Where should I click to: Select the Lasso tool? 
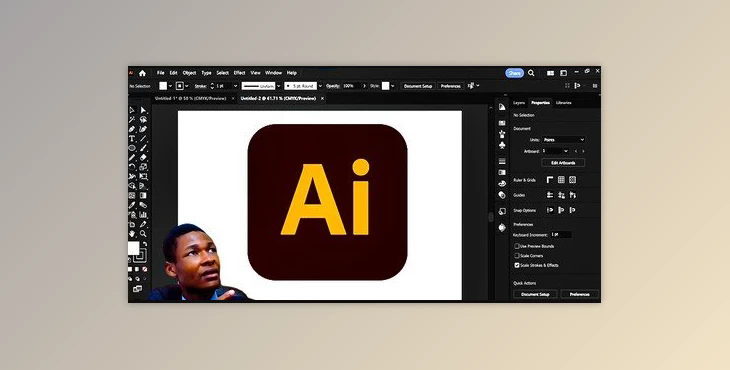[143, 120]
